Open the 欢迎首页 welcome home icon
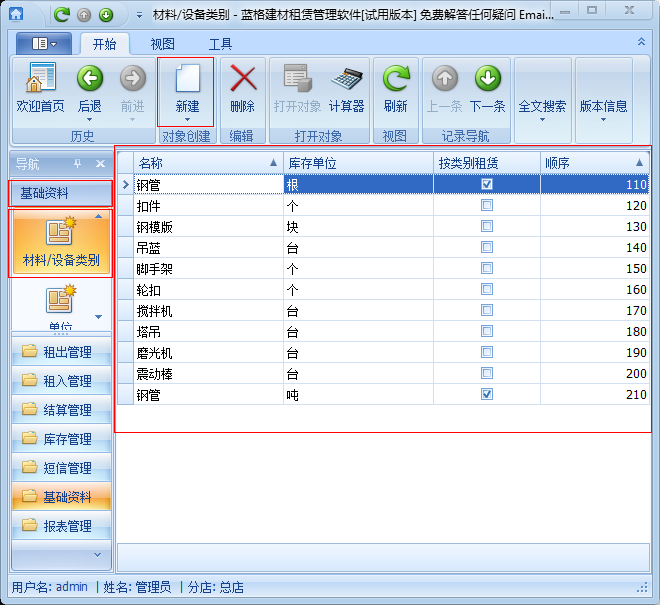This screenshot has height=605, width=660. pos(40,88)
